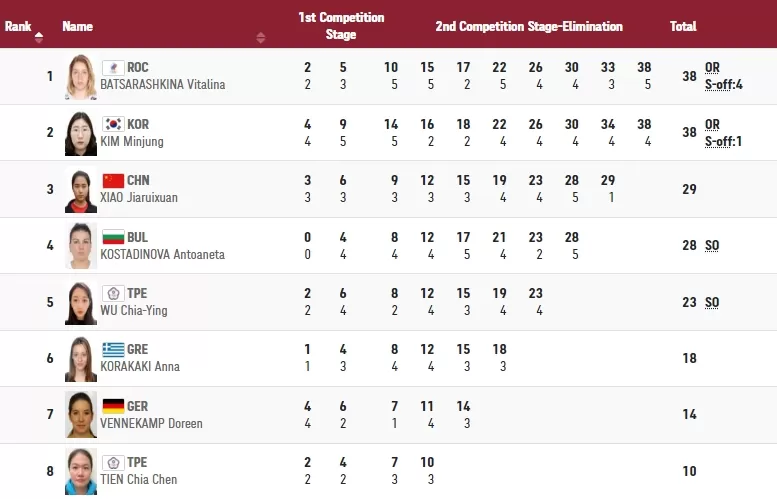Open Kim Minjung's athlete photo

pyautogui.click(x=80, y=133)
